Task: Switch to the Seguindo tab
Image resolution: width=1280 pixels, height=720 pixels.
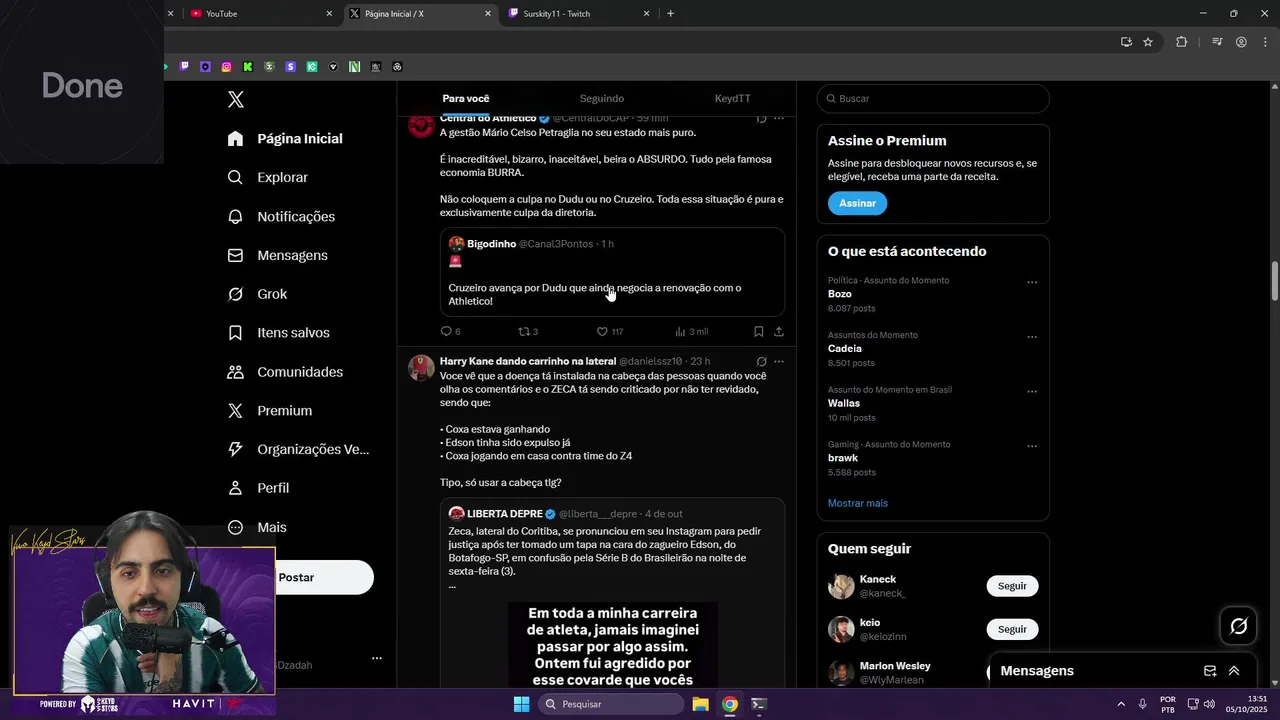Action: [602, 98]
